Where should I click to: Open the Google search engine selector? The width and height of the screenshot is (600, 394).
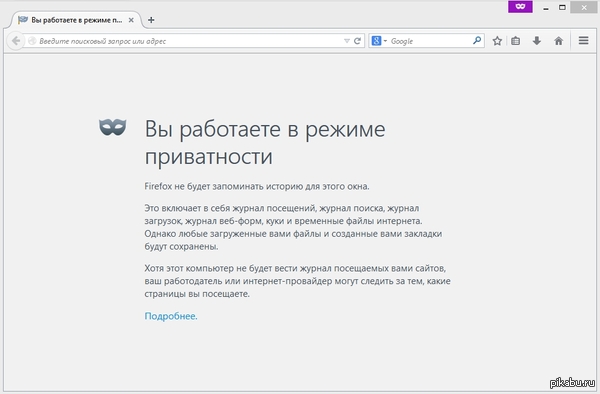[x=379, y=41]
